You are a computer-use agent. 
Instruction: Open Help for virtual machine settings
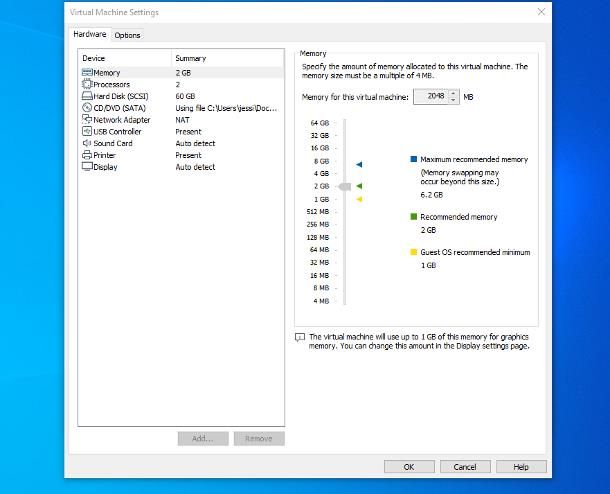click(x=521, y=467)
